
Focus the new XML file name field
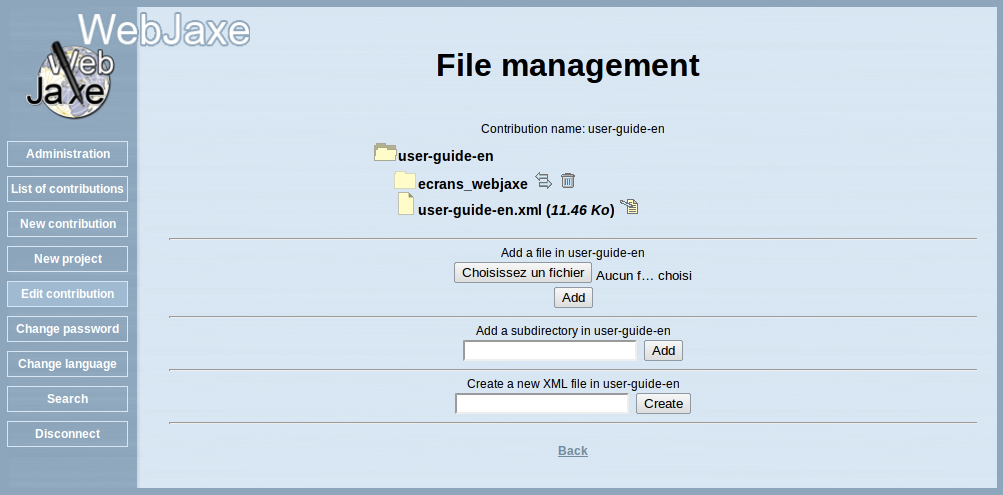coord(542,404)
